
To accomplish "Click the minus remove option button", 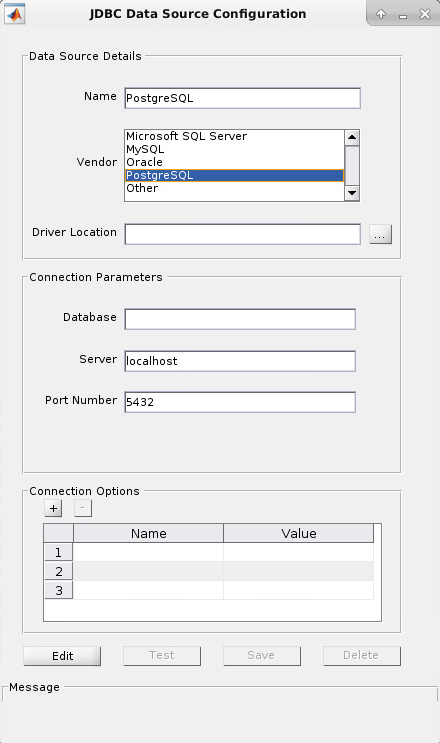I will click(83, 508).
